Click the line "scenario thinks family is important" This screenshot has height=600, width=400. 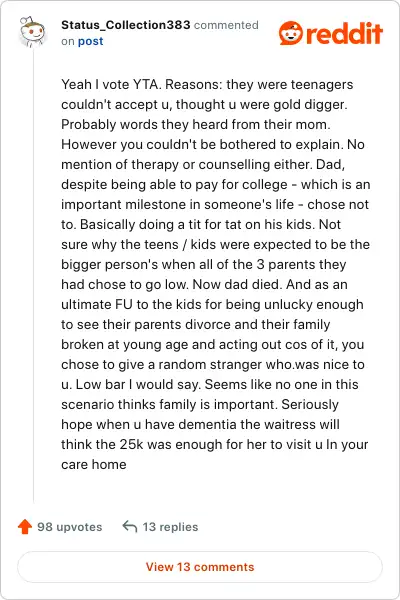pyautogui.click(x=200, y=404)
